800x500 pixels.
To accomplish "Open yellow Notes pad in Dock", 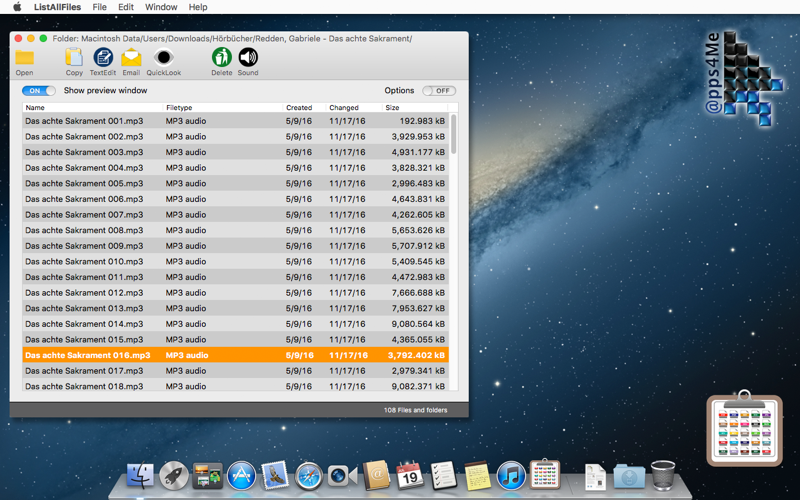I will pyautogui.click(x=477, y=476).
